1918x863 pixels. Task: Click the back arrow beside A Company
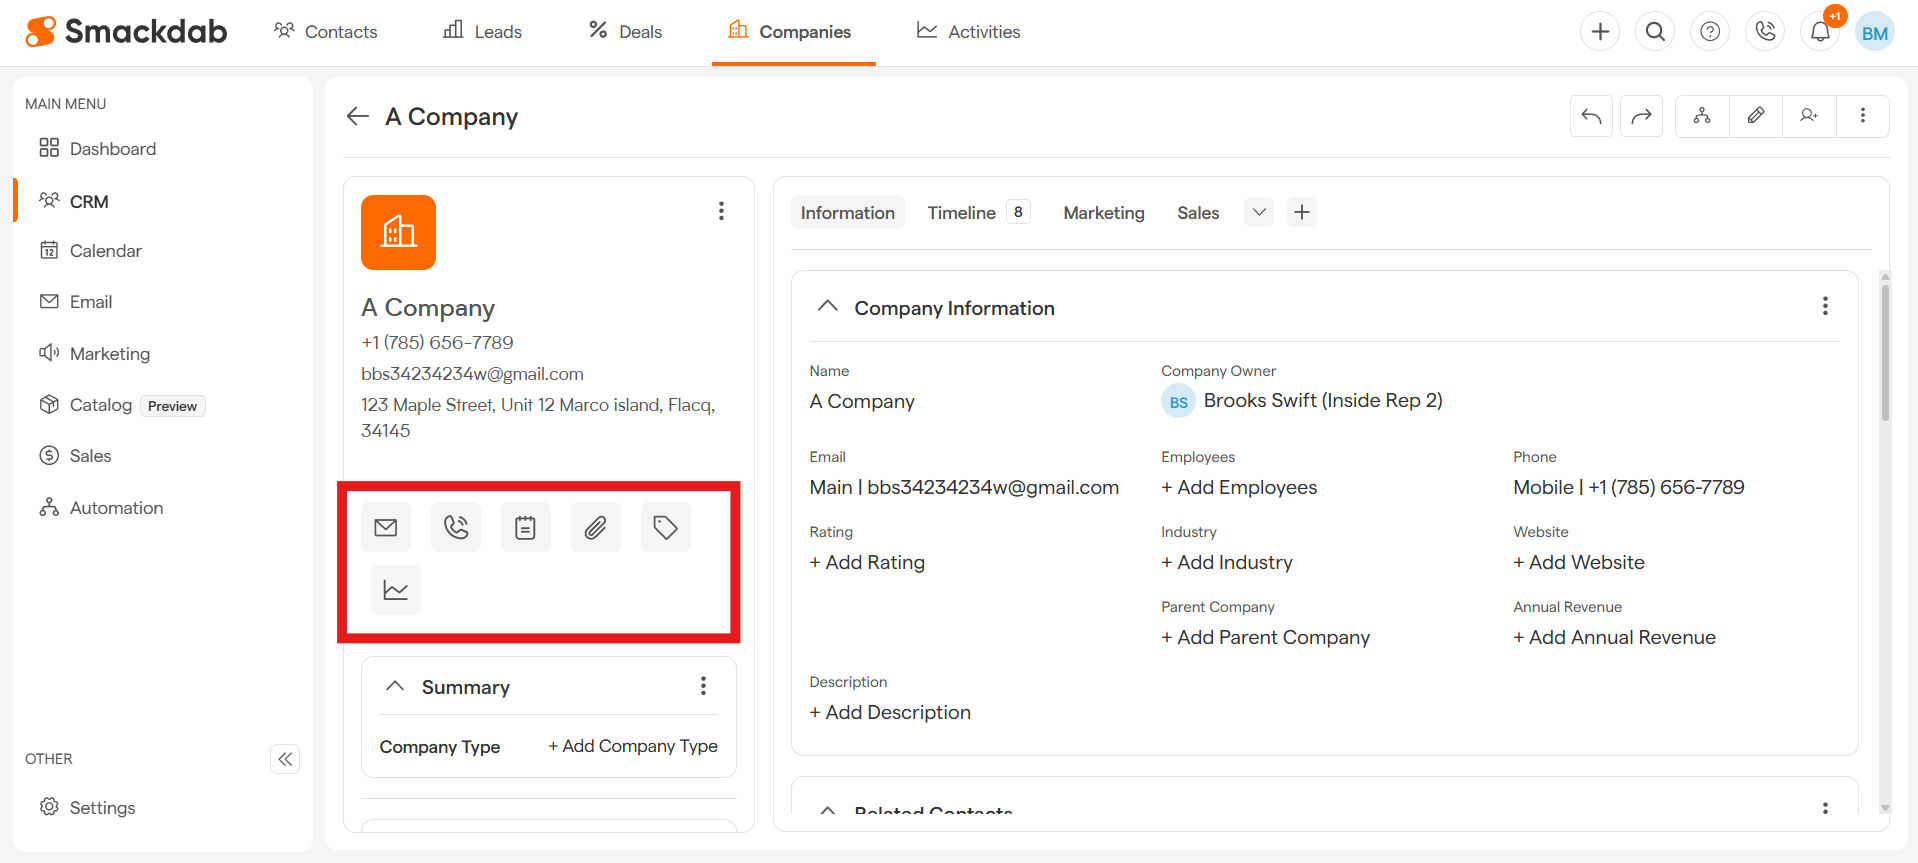click(358, 117)
